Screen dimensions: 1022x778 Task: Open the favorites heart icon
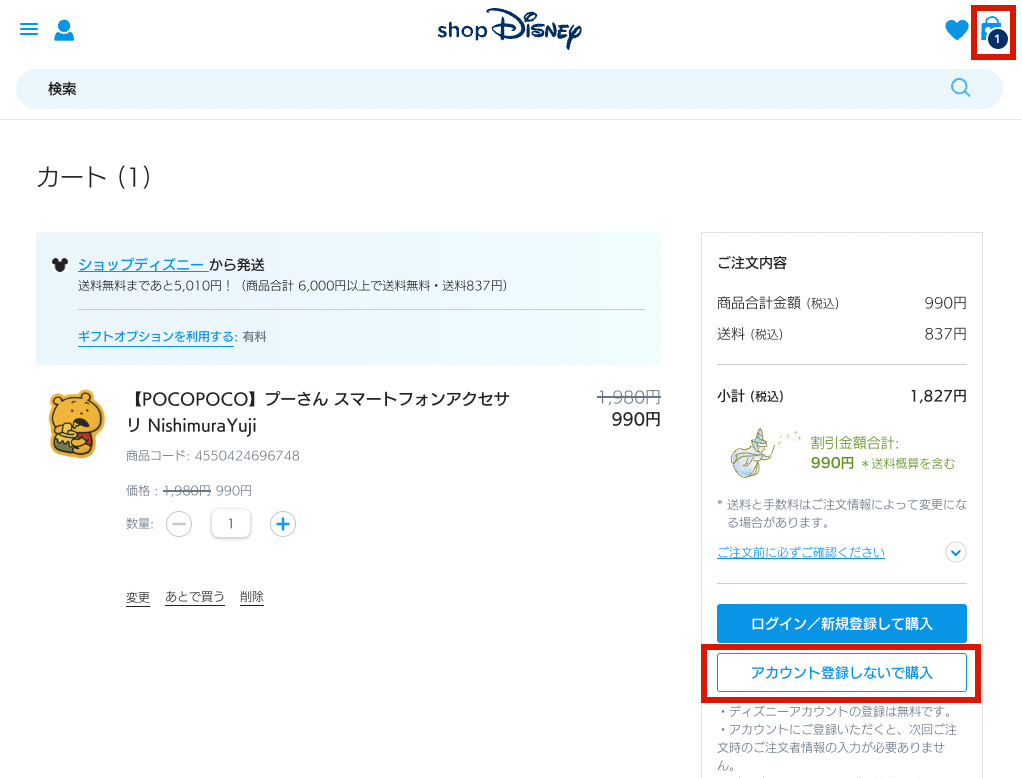coord(956,31)
